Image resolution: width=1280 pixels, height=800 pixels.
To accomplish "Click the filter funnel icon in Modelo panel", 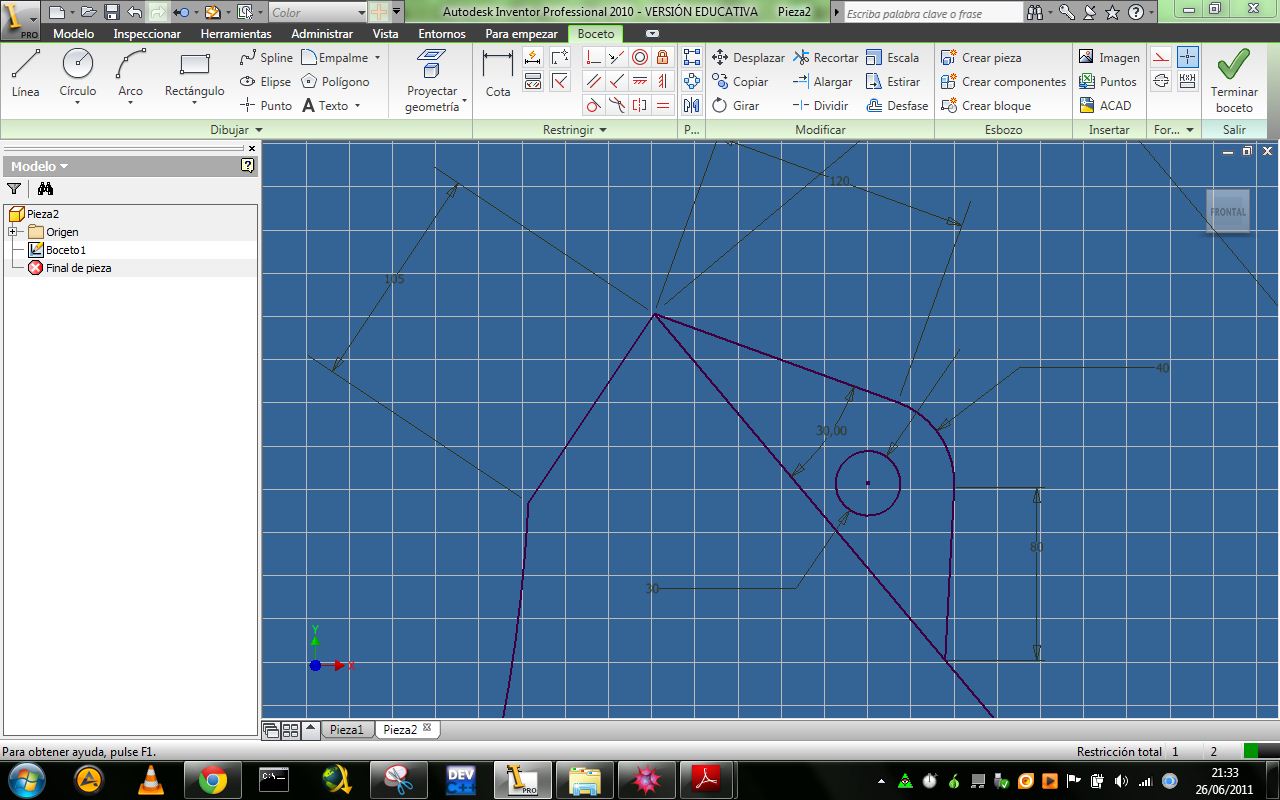I will [x=14, y=188].
